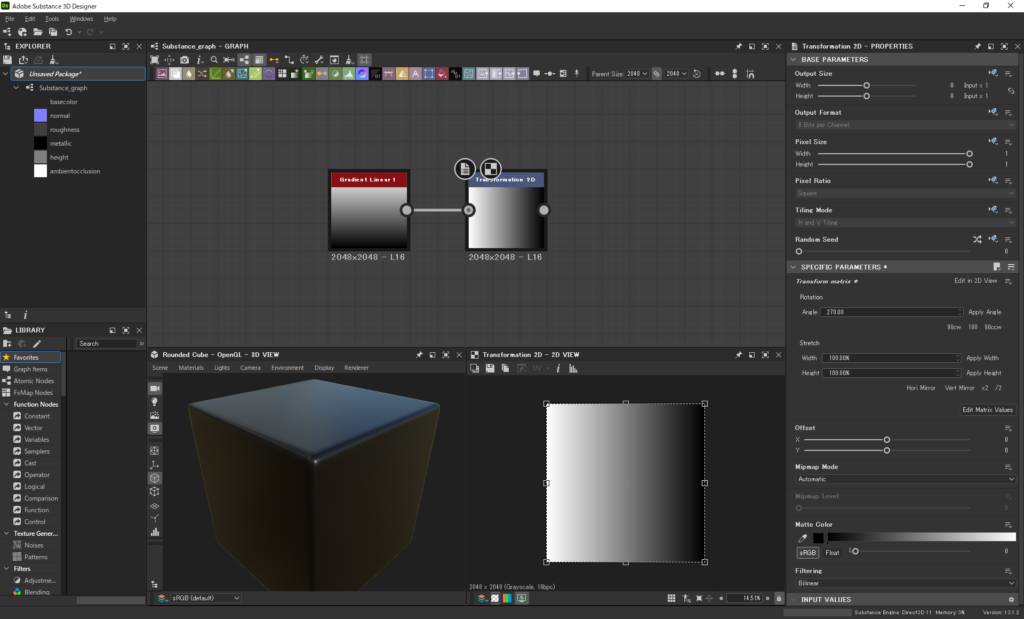Click the Library Search field
The image size is (1024, 619).
coord(108,343)
